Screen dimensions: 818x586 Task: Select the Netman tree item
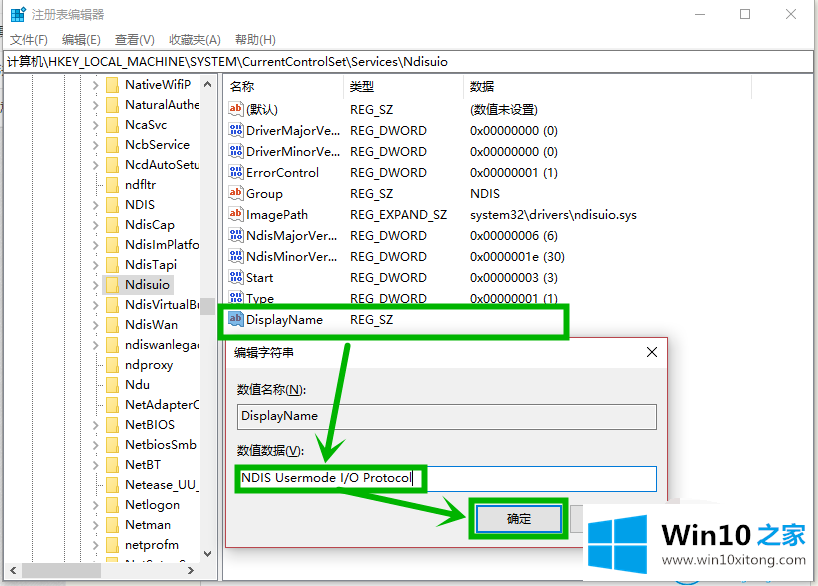point(148,524)
